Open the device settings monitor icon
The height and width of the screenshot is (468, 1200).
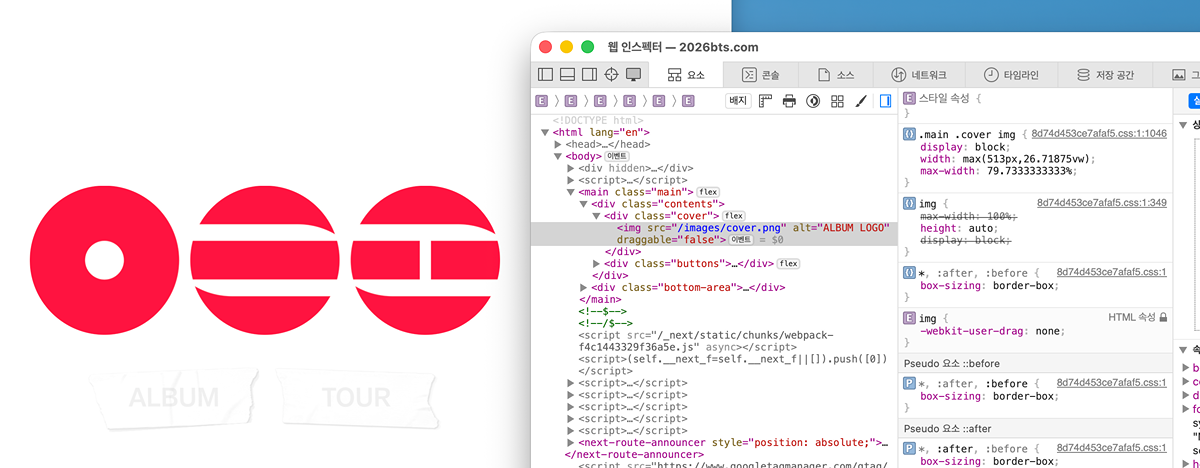click(633, 75)
